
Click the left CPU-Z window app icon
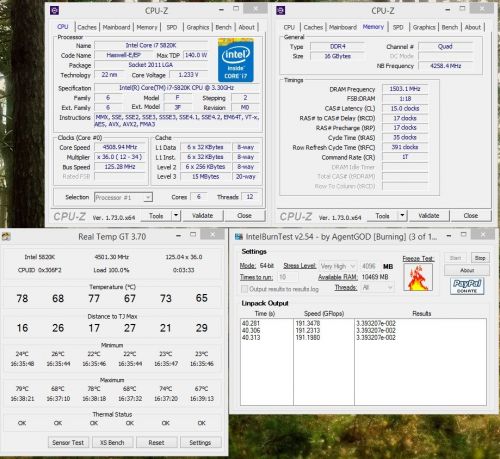pos(55,10)
